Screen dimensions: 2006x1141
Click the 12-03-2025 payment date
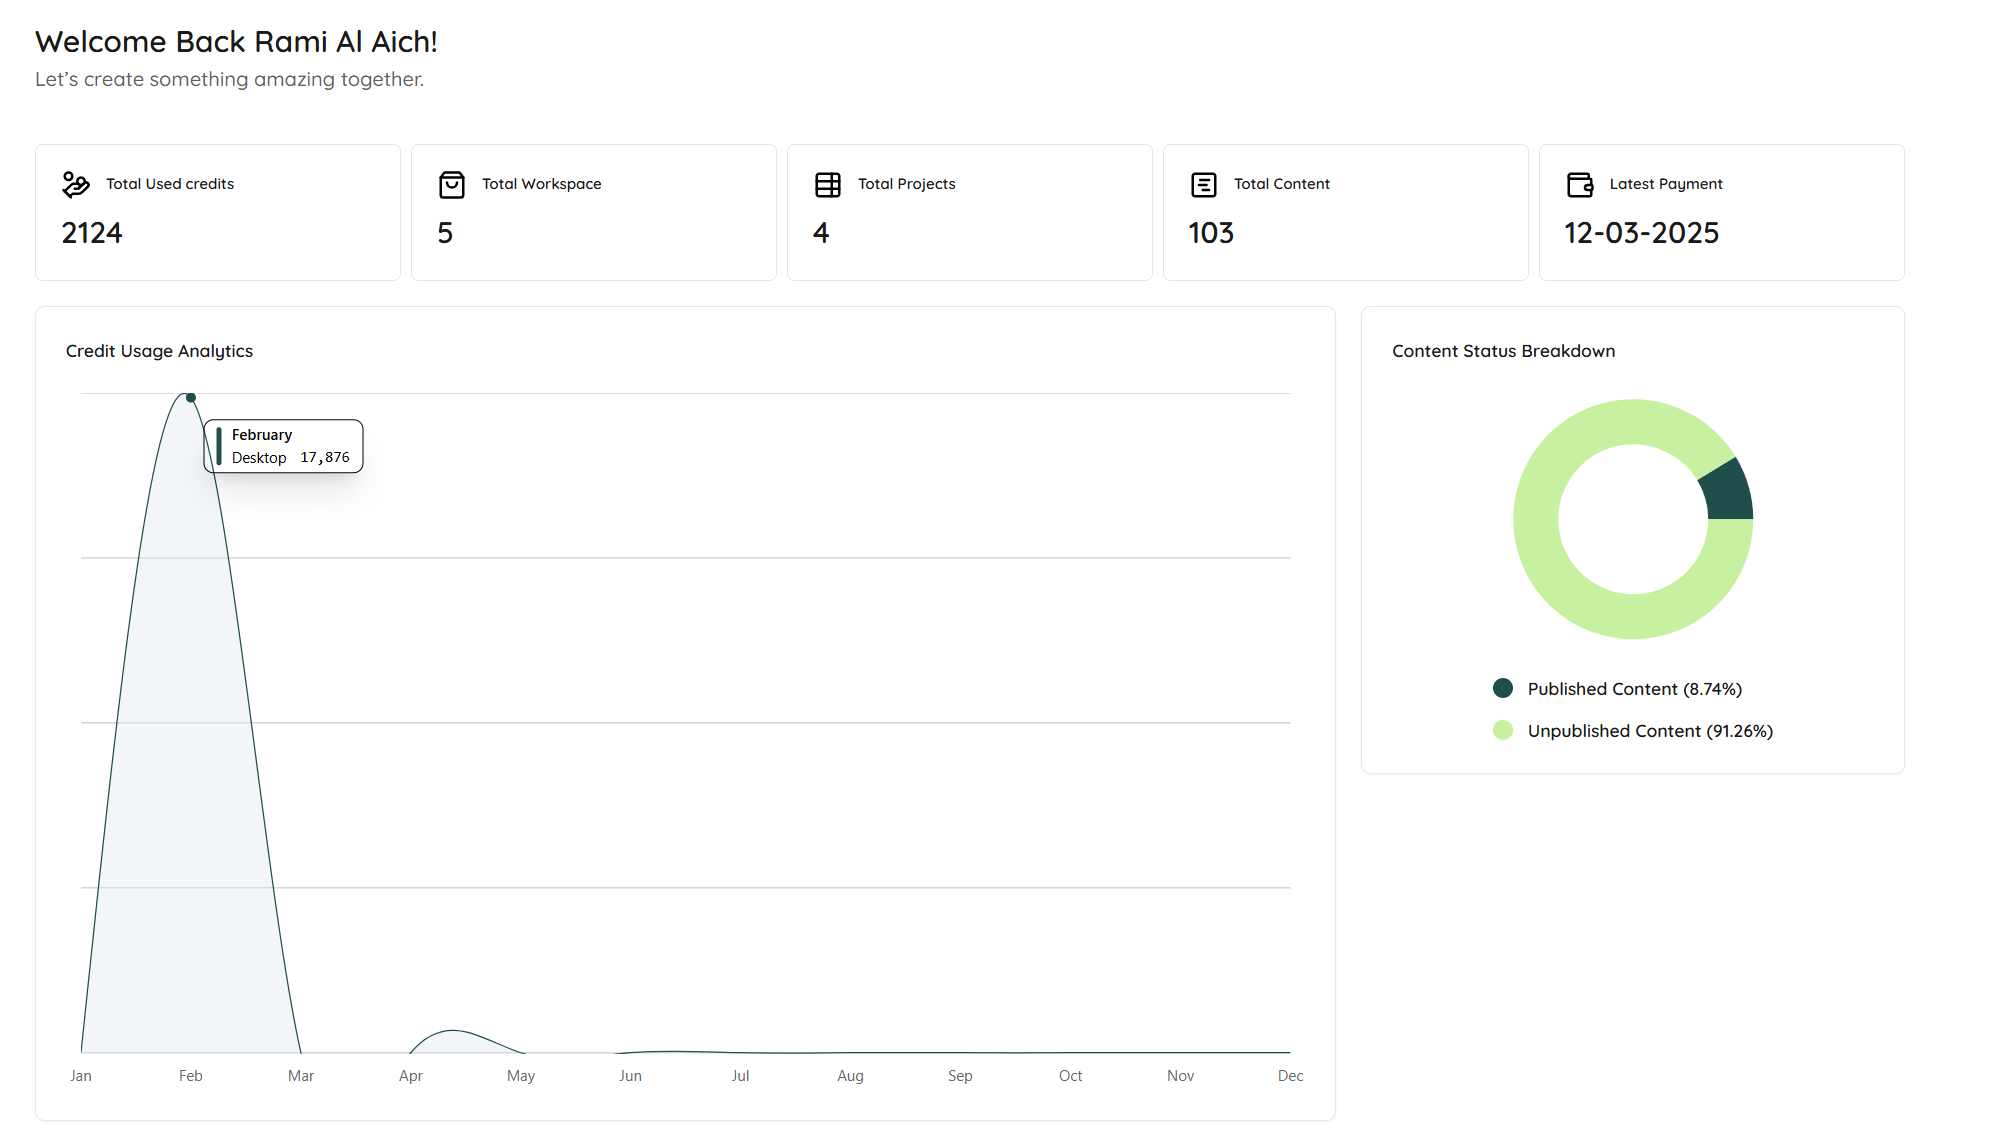point(1641,233)
